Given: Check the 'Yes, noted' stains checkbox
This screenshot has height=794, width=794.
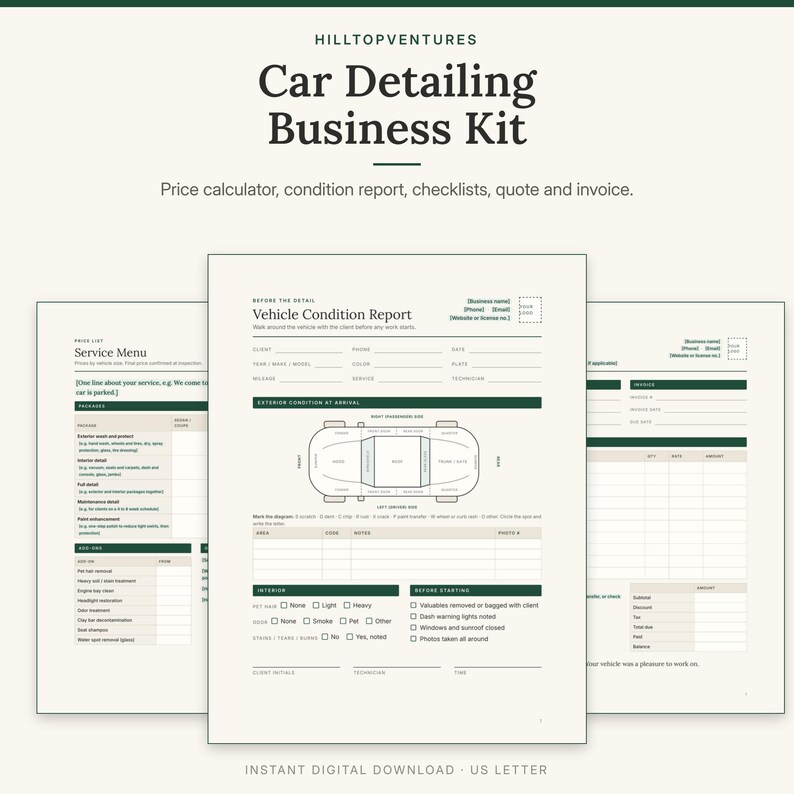Looking at the screenshot, I should pyautogui.click(x=349, y=637).
